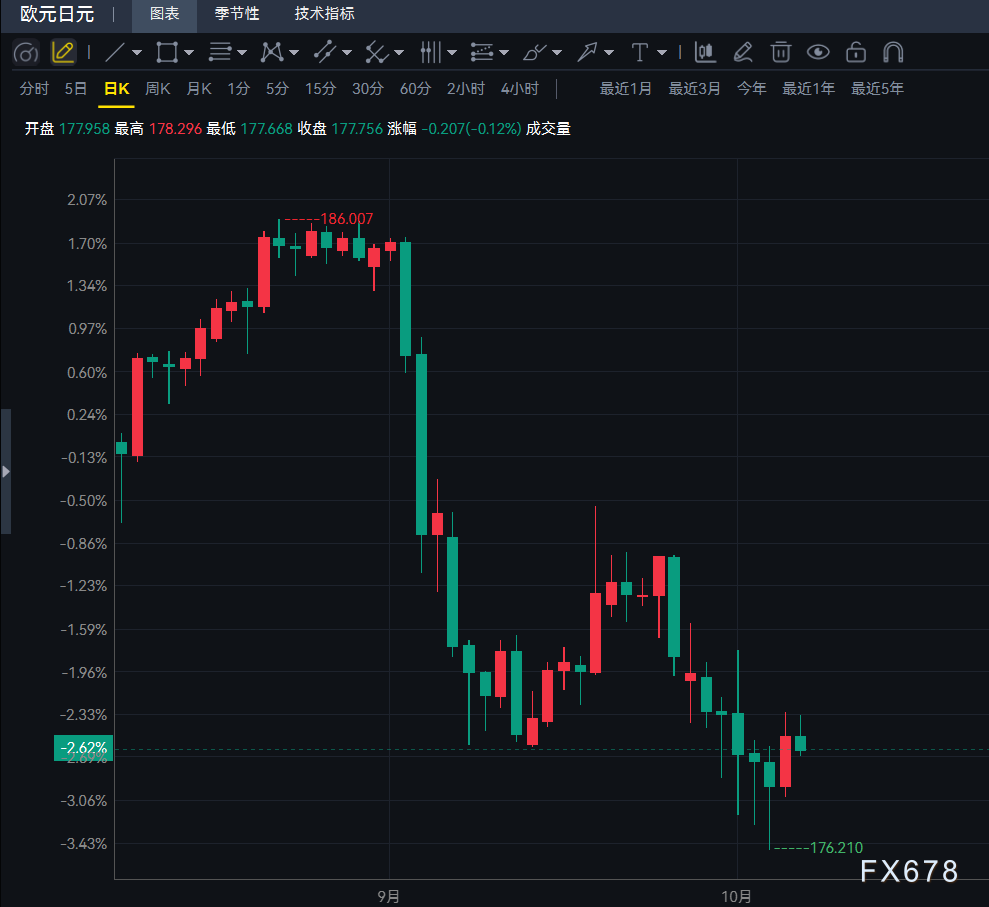Select the 5分 timeframe

point(277,88)
